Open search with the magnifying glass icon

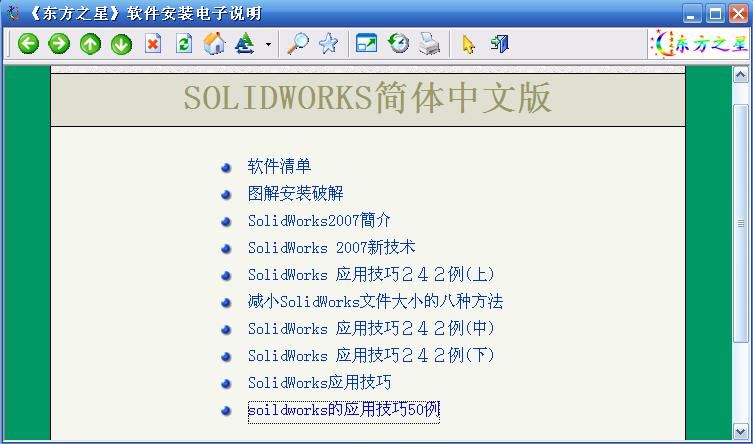[298, 43]
